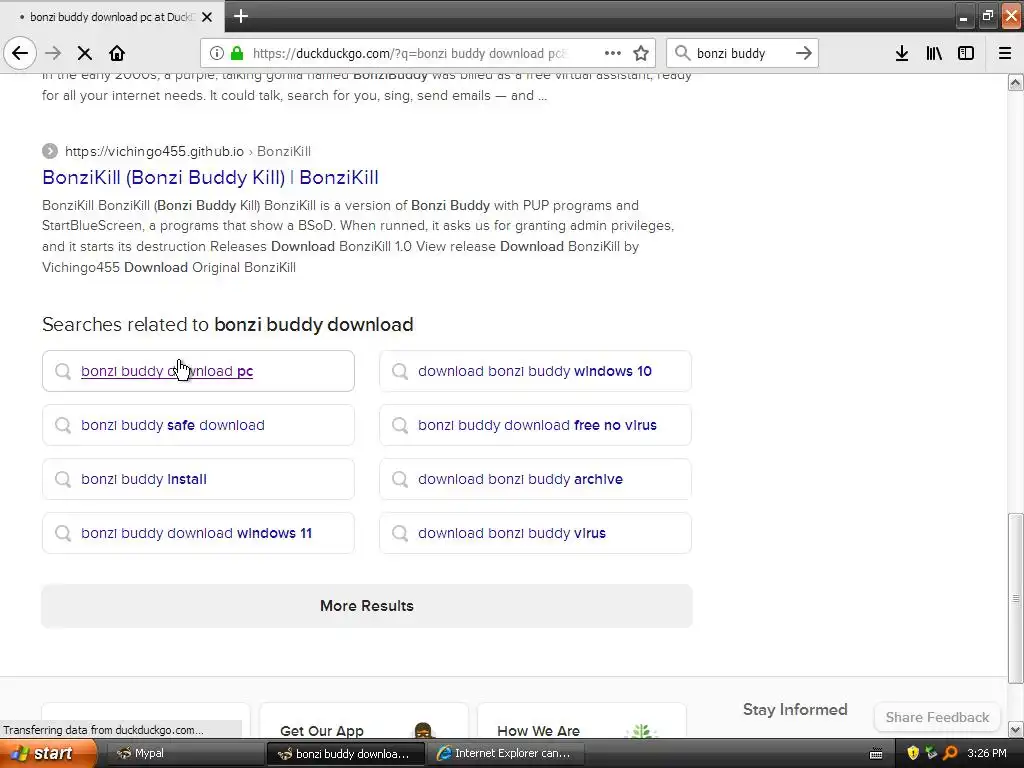Open the Windows Start menu
Screen dimensions: 1024x768
(47, 753)
